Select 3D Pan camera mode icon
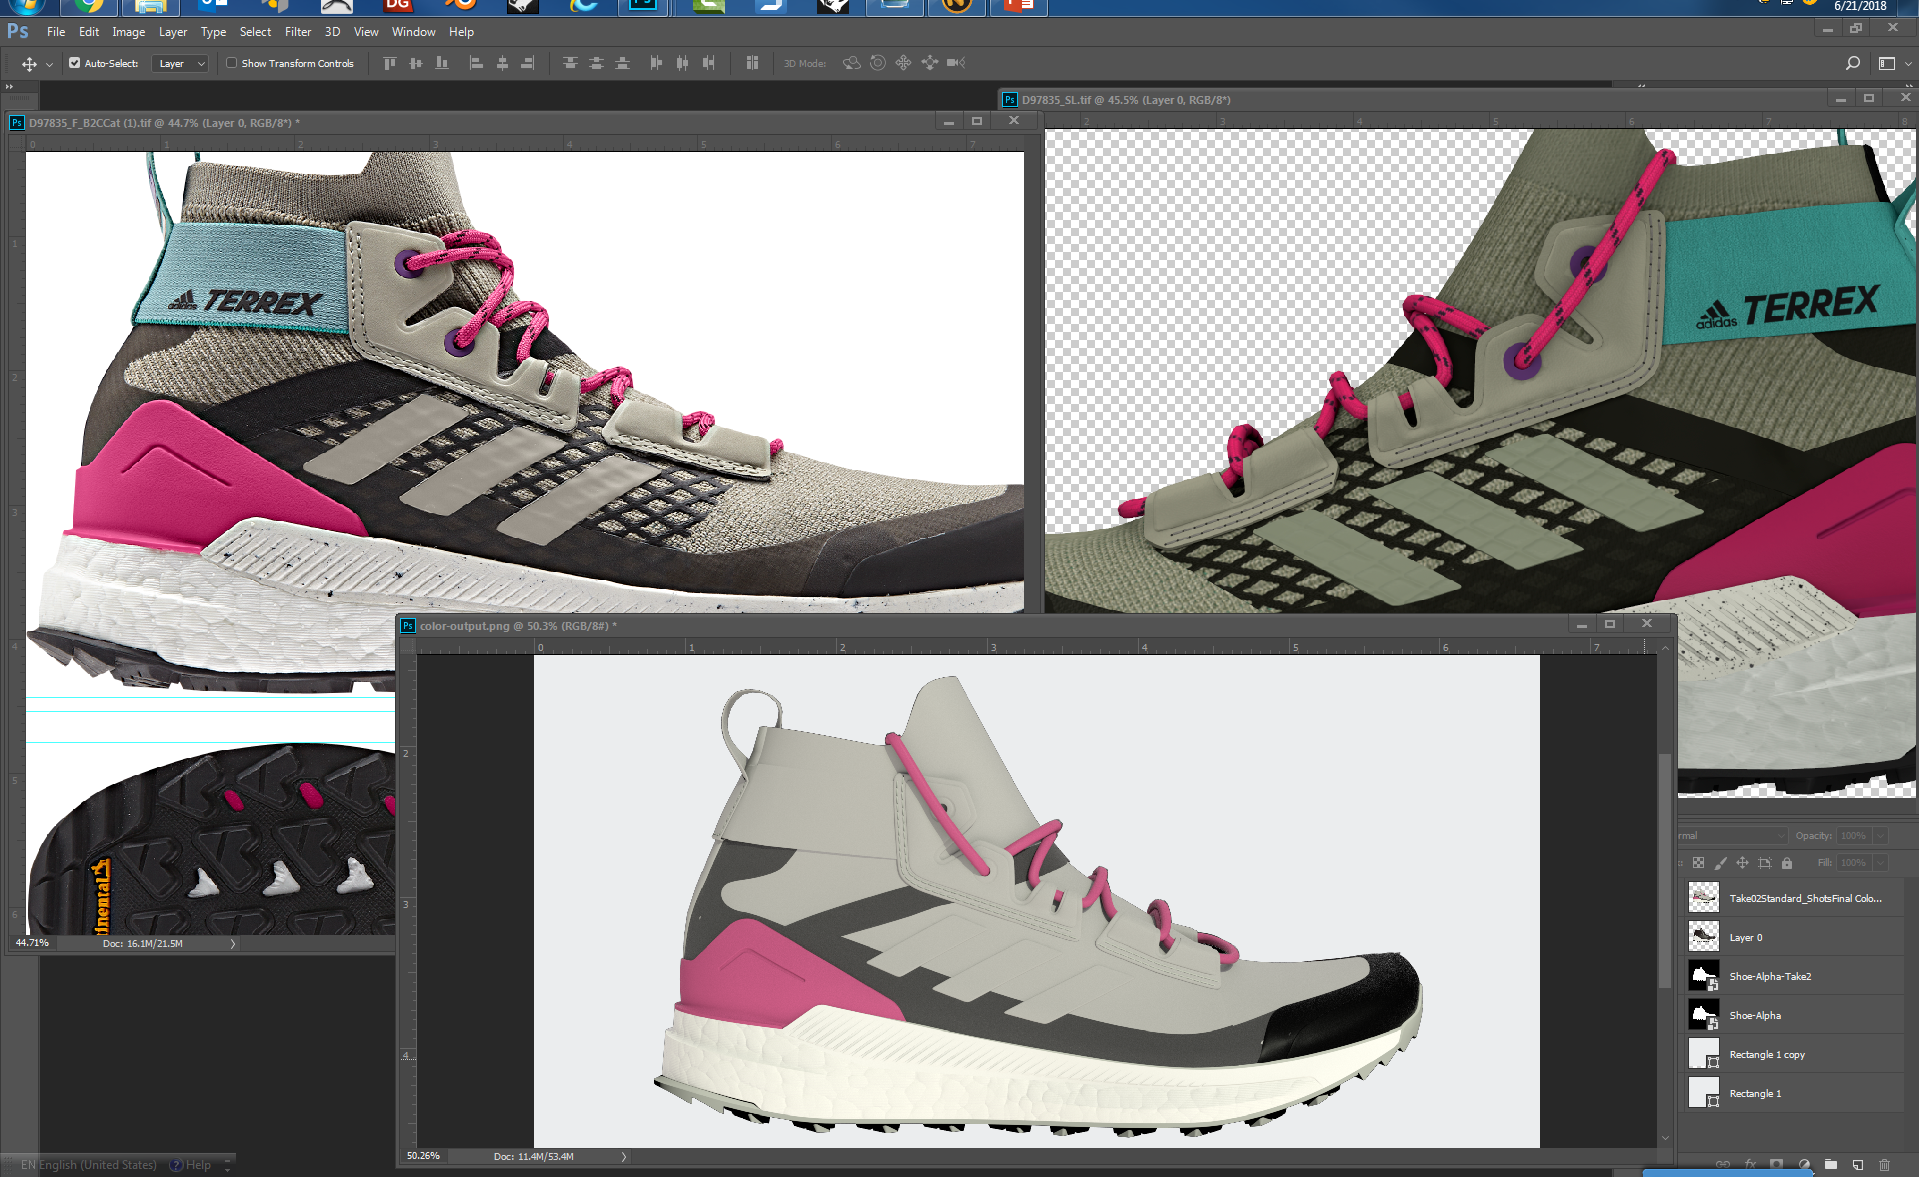The width and height of the screenshot is (1919, 1177). 904,63
